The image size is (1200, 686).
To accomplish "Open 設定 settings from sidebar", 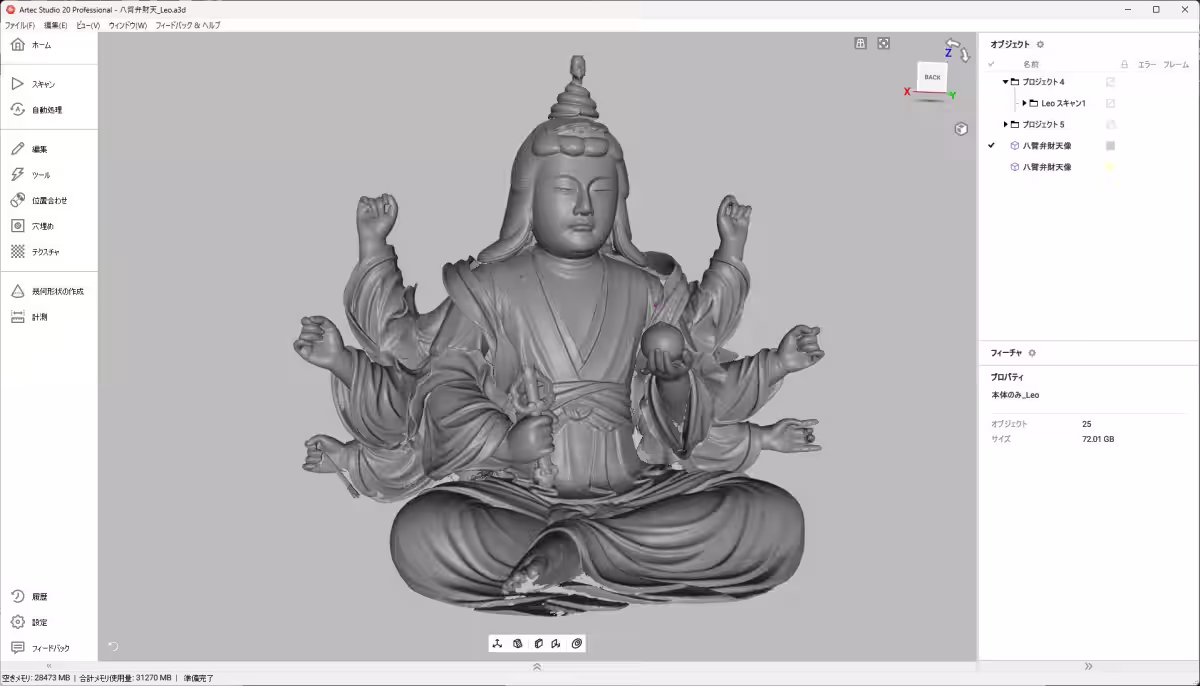I will 48,622.
